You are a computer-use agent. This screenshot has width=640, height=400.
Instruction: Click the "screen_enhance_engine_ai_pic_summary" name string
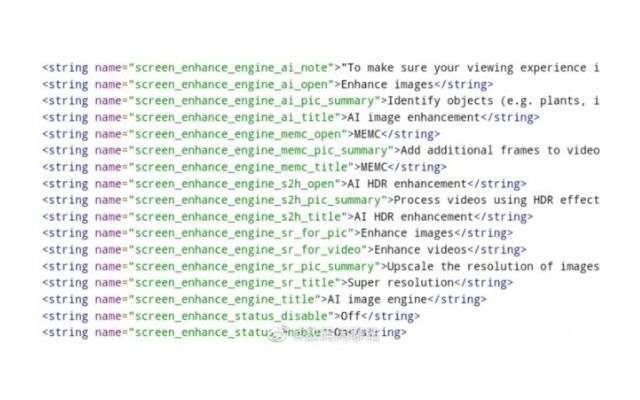point(255,101)
